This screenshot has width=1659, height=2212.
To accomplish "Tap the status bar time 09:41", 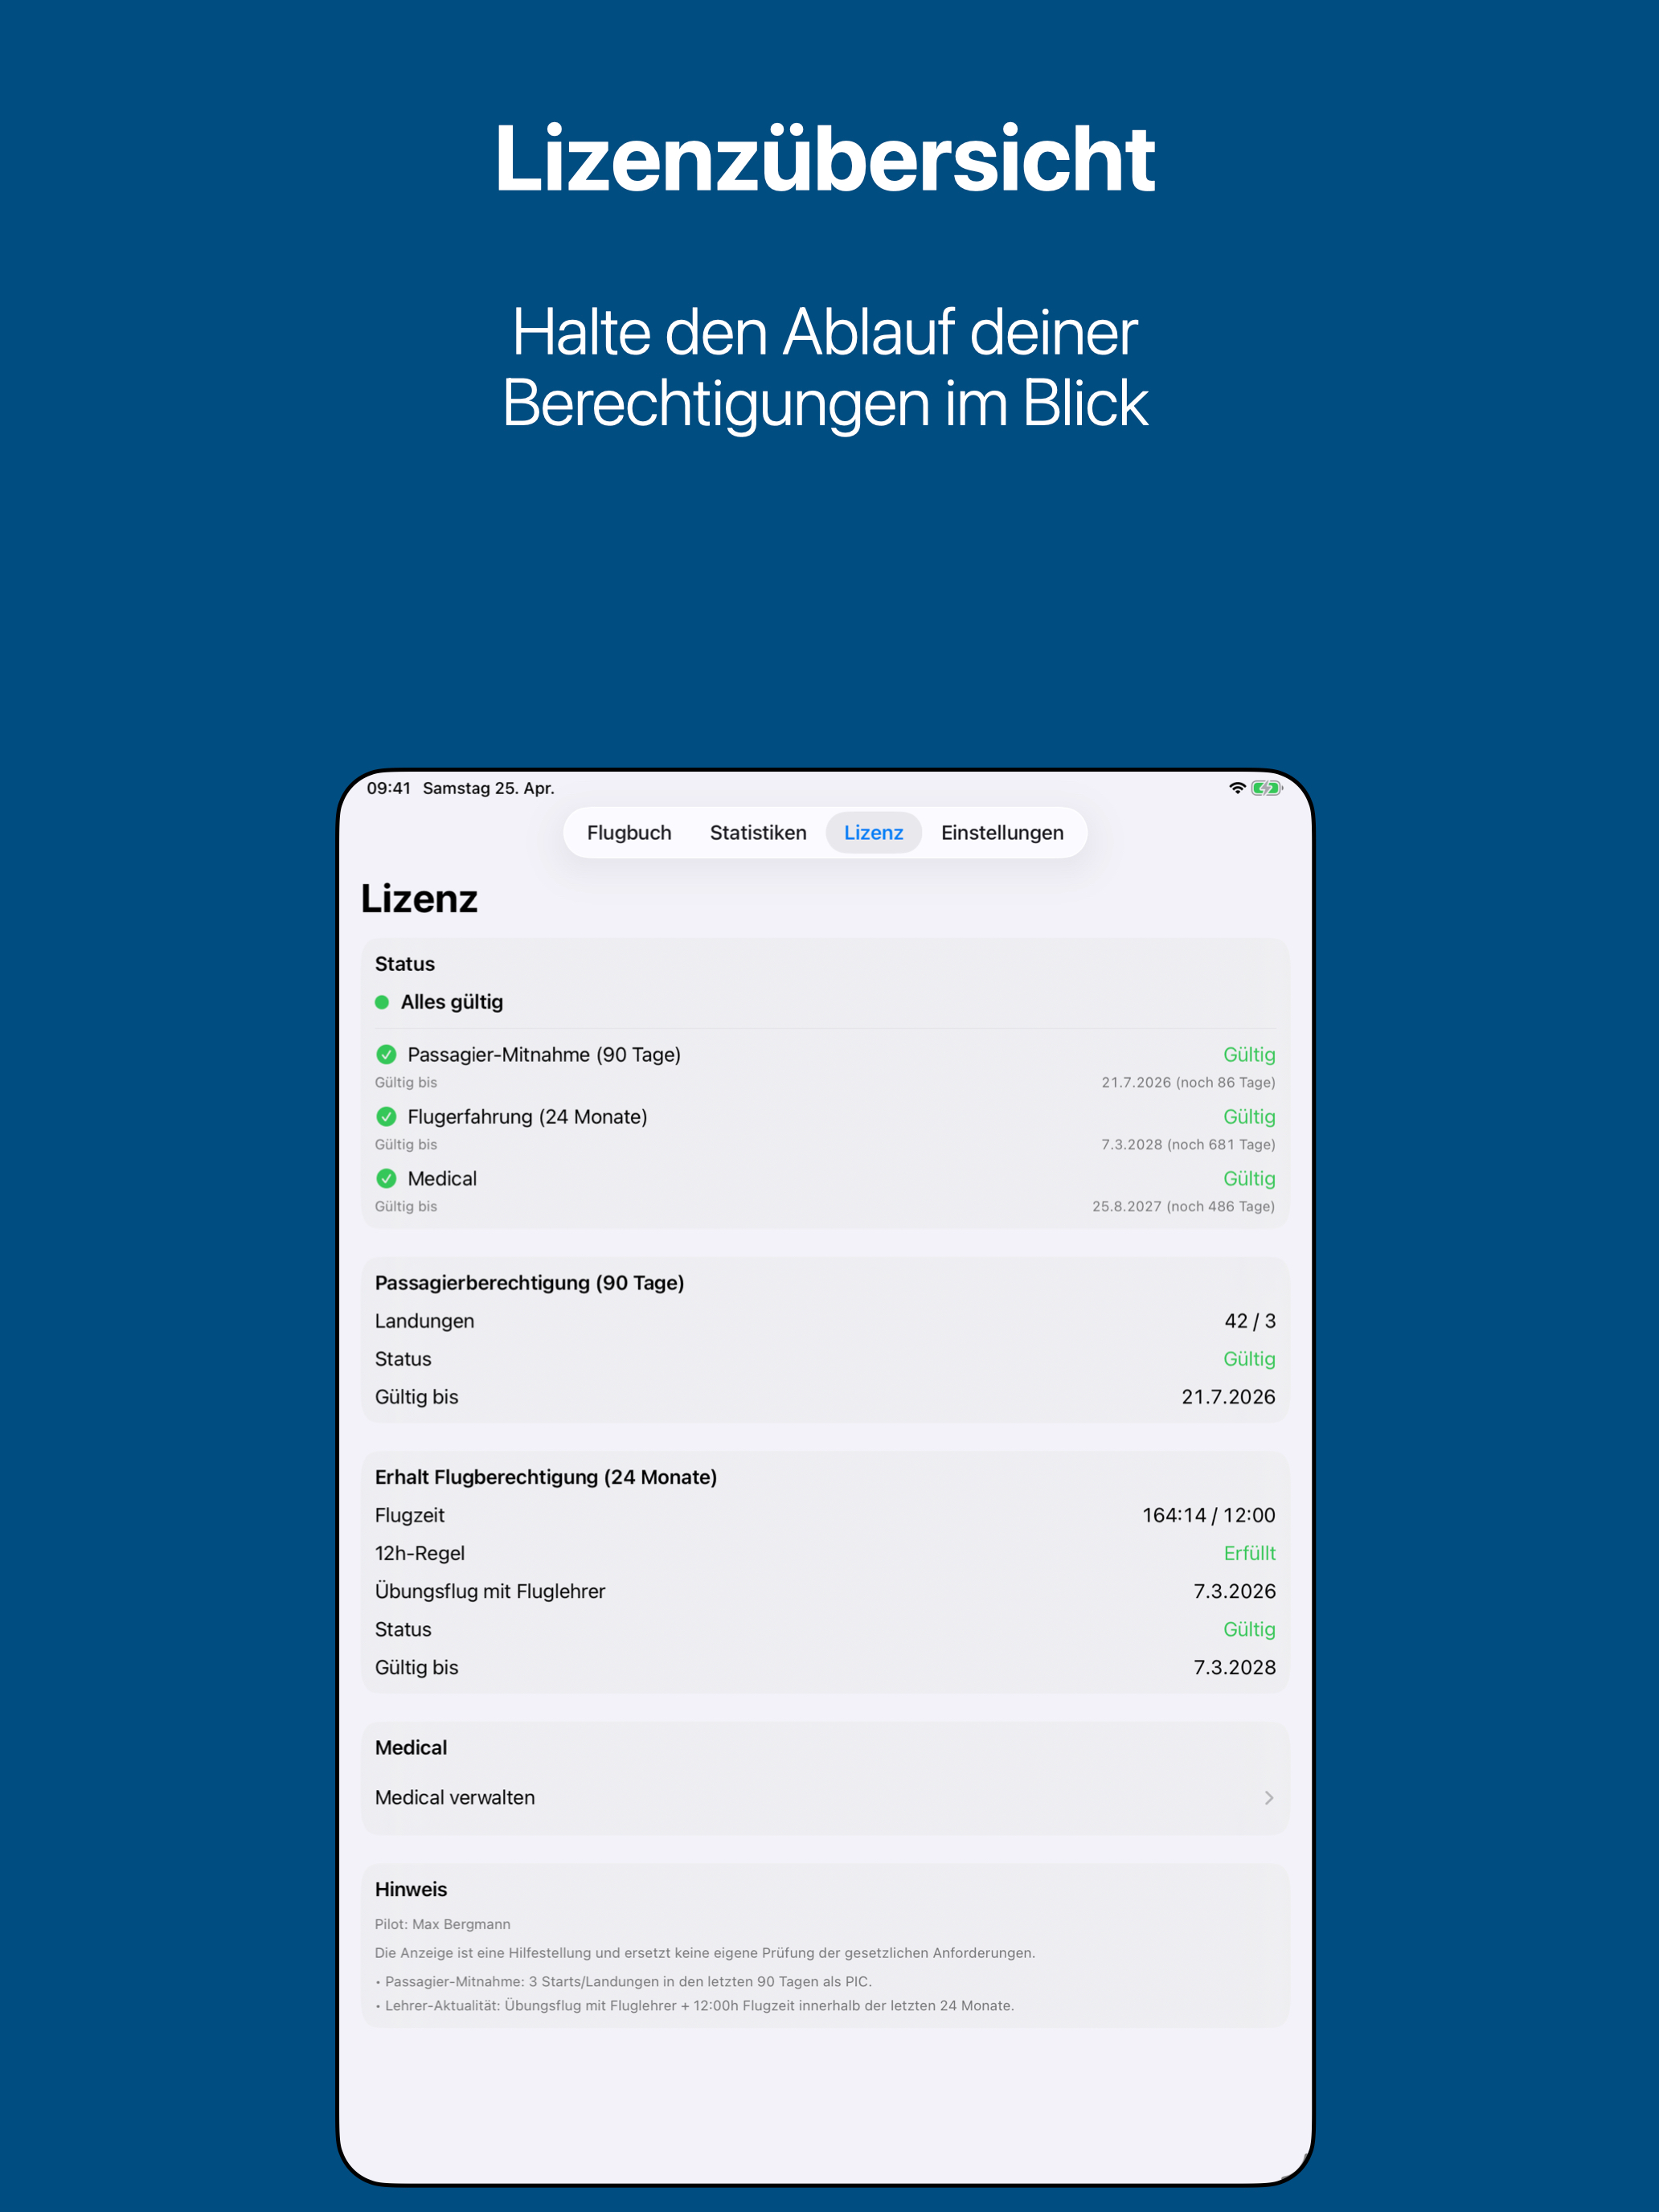I will (x=388, y=788).
